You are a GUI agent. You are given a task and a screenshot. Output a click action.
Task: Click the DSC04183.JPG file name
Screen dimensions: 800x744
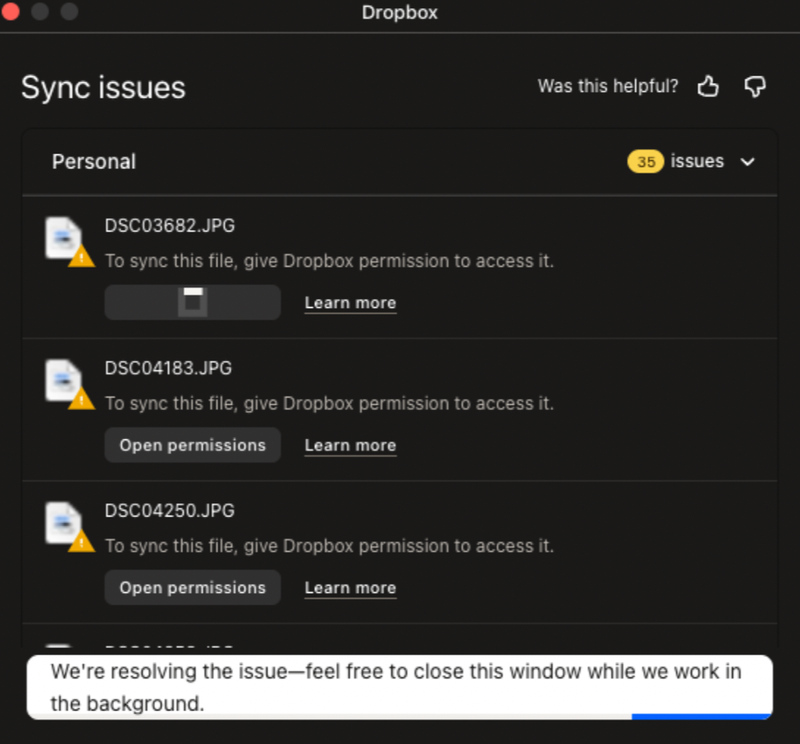click(168, 368)
